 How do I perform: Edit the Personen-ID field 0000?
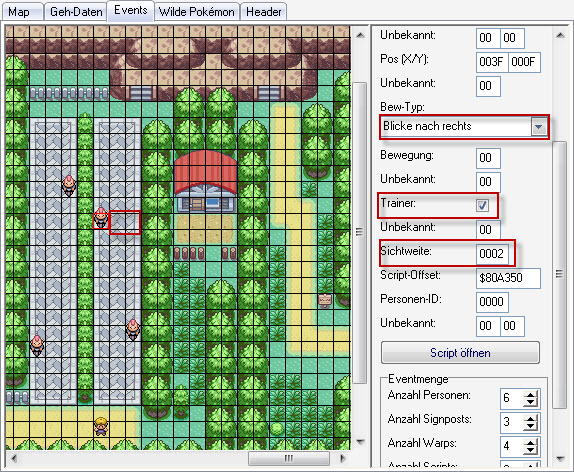pyautogui.click(x=492, y=302)
